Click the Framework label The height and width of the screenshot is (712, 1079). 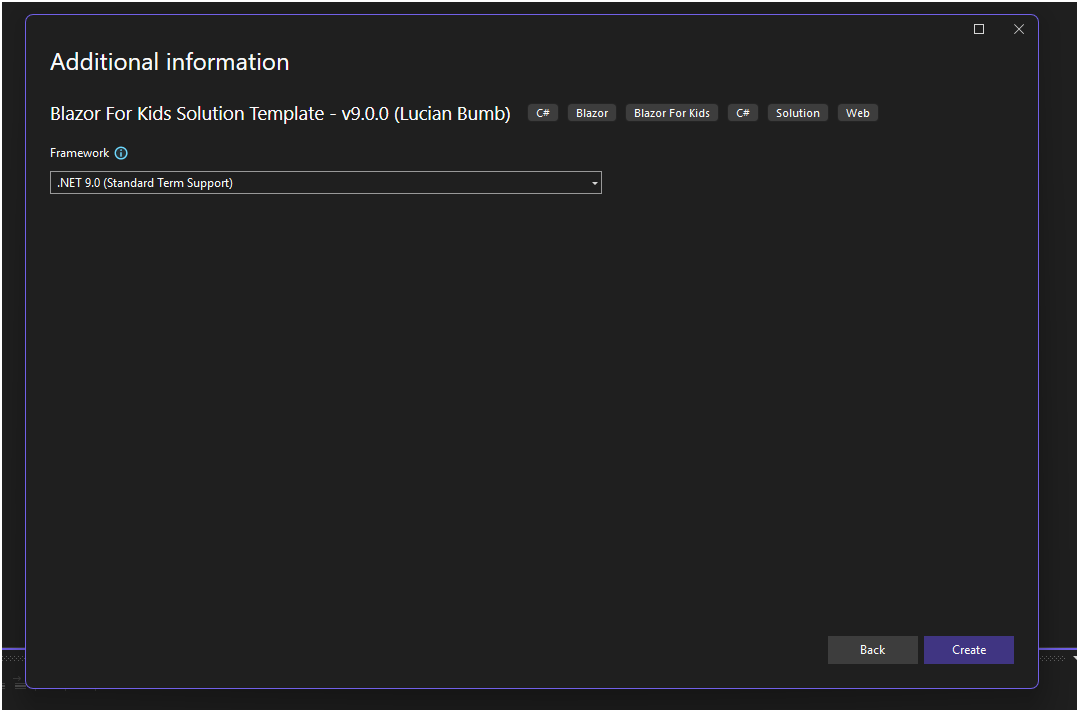coord(80,153)
